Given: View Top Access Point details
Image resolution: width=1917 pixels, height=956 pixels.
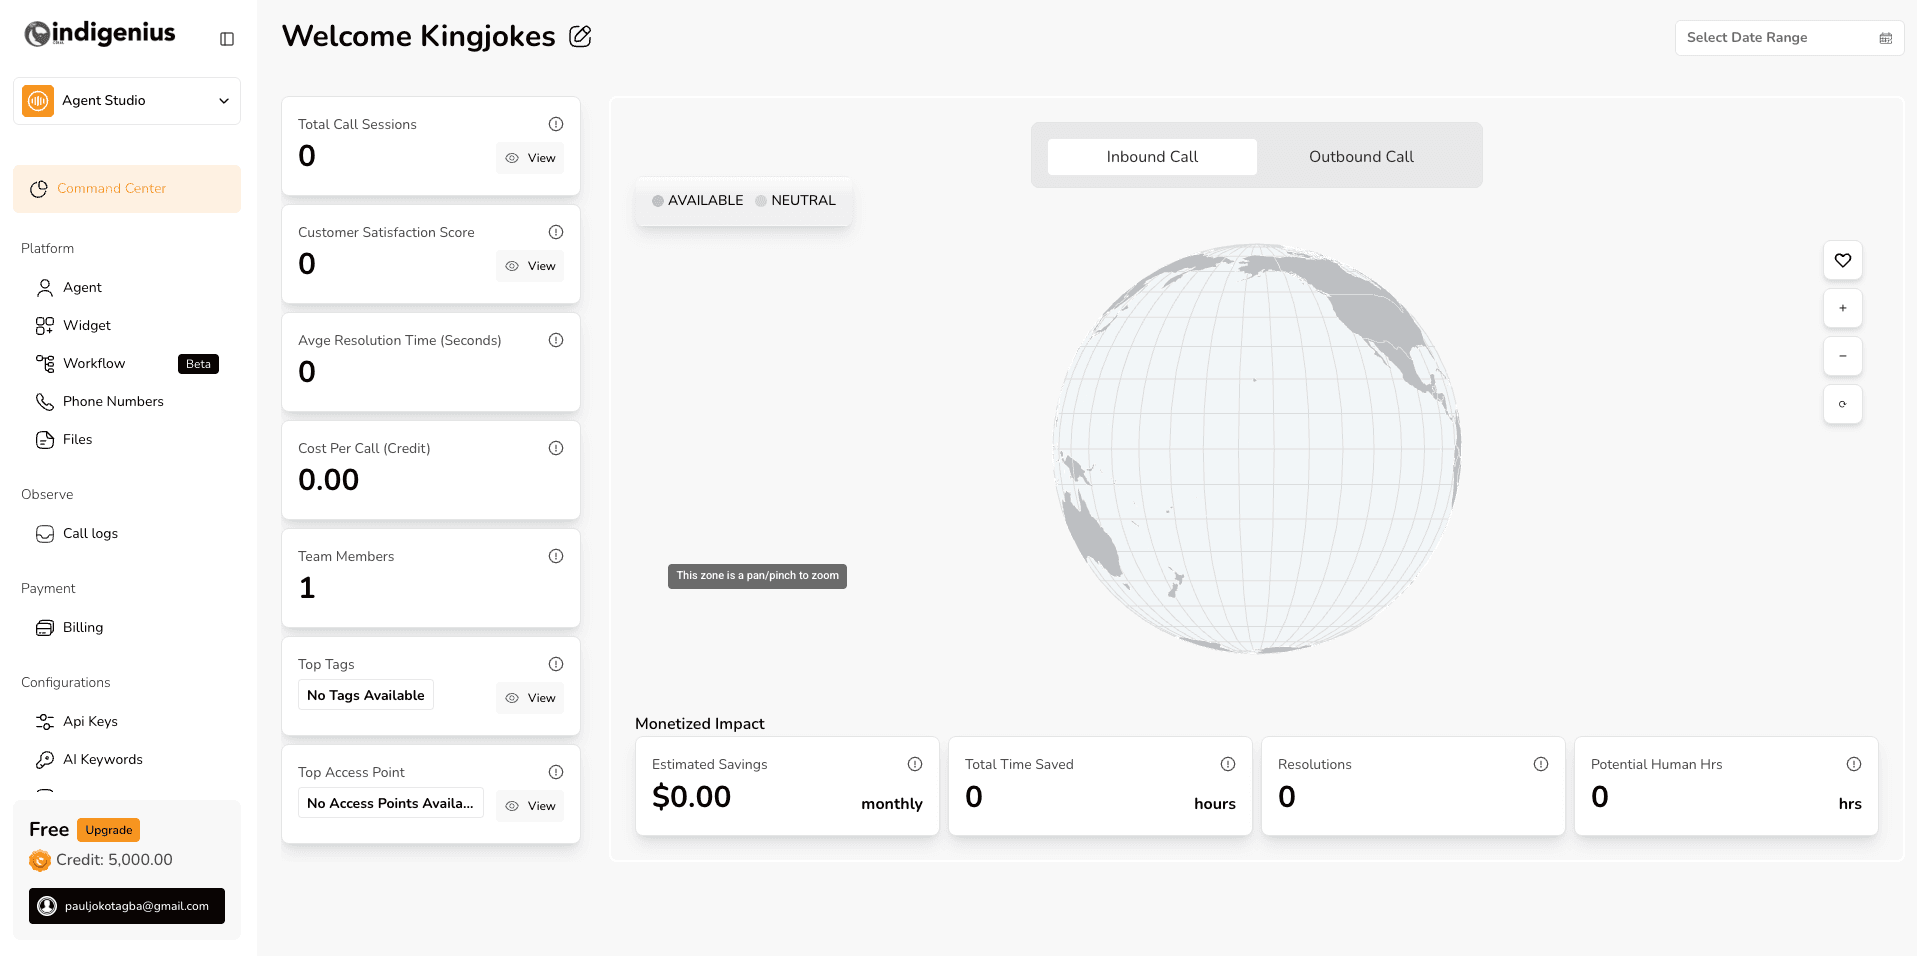Looking at the screenshot, I should (530, 806).
